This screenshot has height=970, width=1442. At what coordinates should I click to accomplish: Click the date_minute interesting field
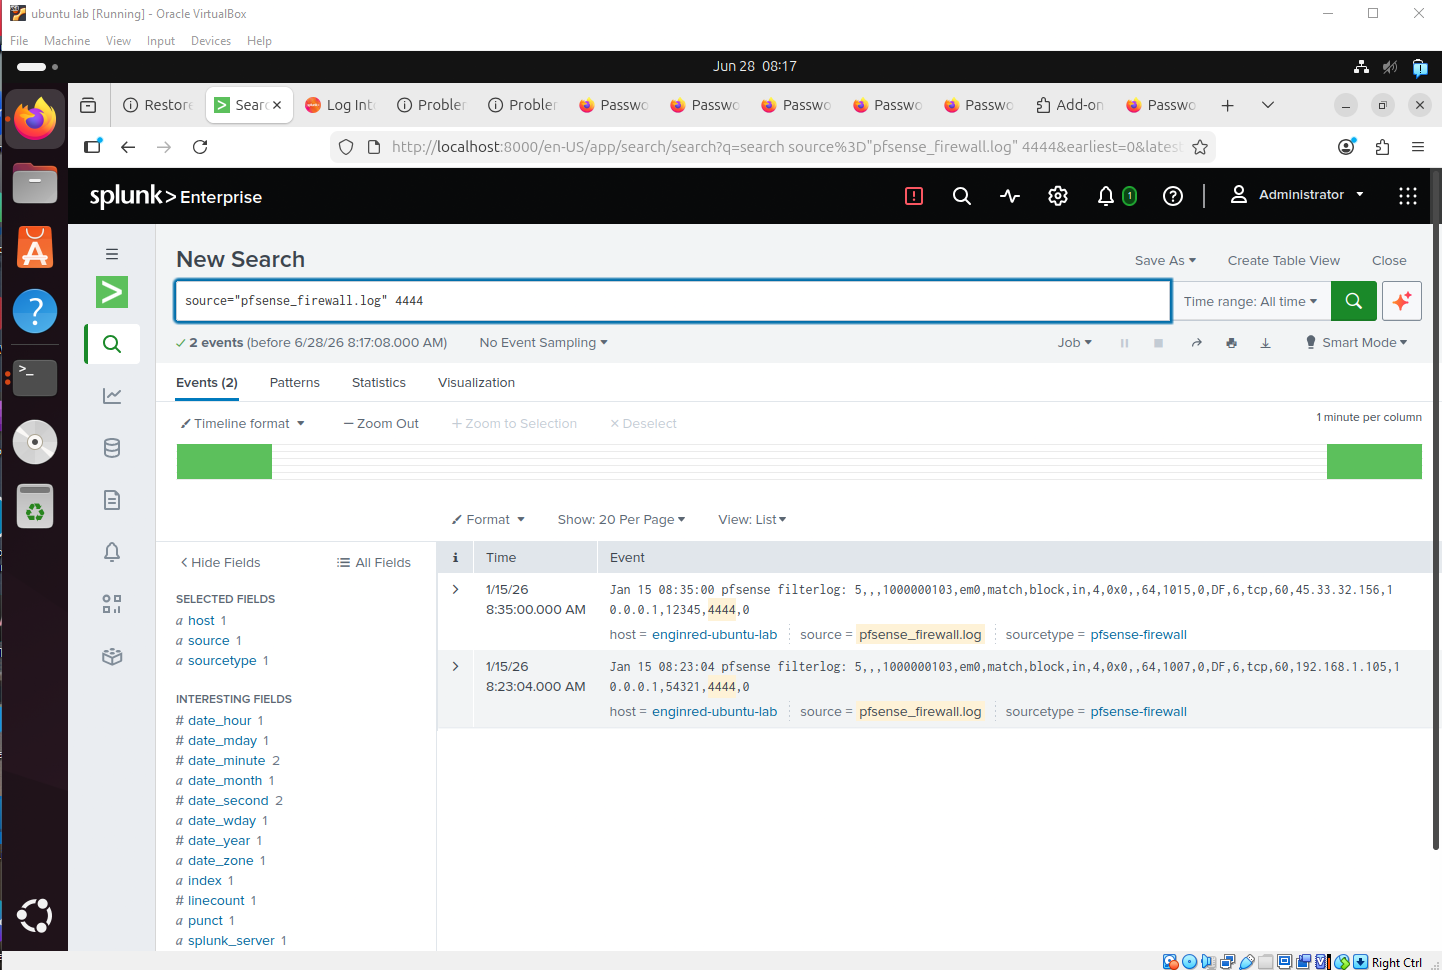click(x=227, y=760)
